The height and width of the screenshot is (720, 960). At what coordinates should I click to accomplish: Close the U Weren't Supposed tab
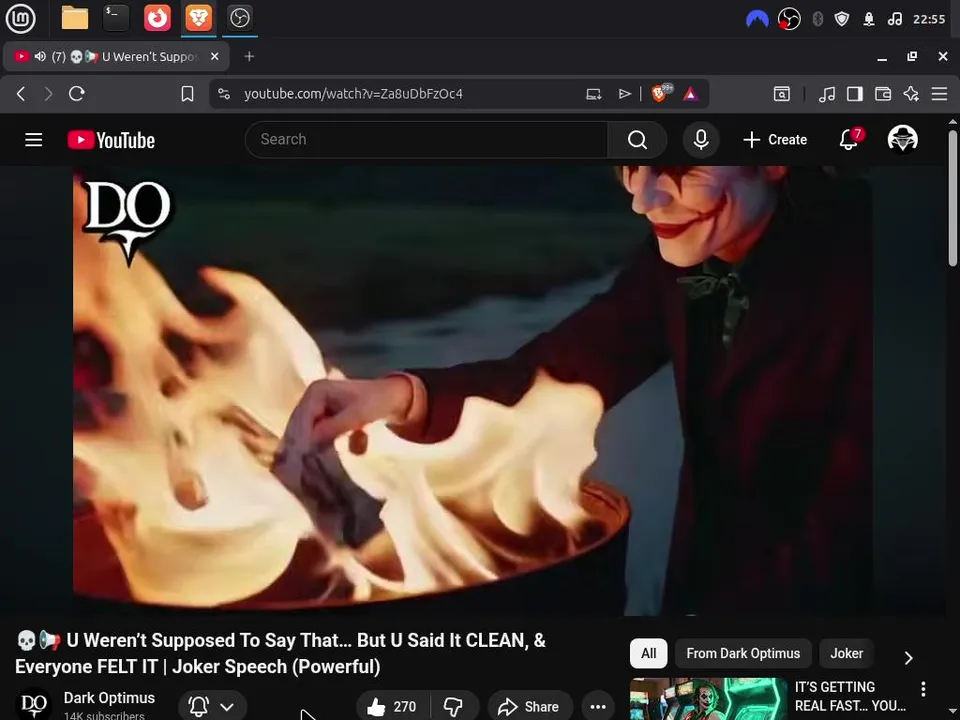tap(214, 56)
